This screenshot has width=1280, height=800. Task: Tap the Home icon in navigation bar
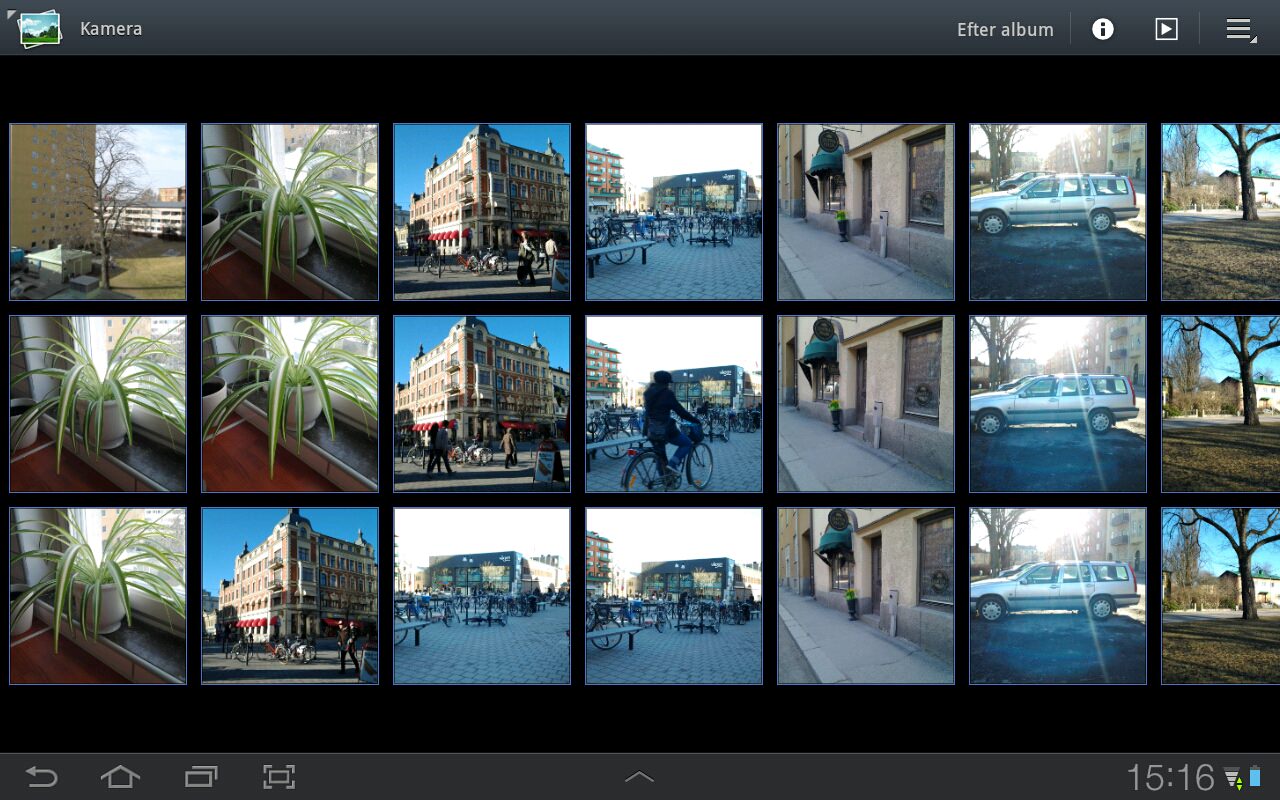click(x=120, y=776)
